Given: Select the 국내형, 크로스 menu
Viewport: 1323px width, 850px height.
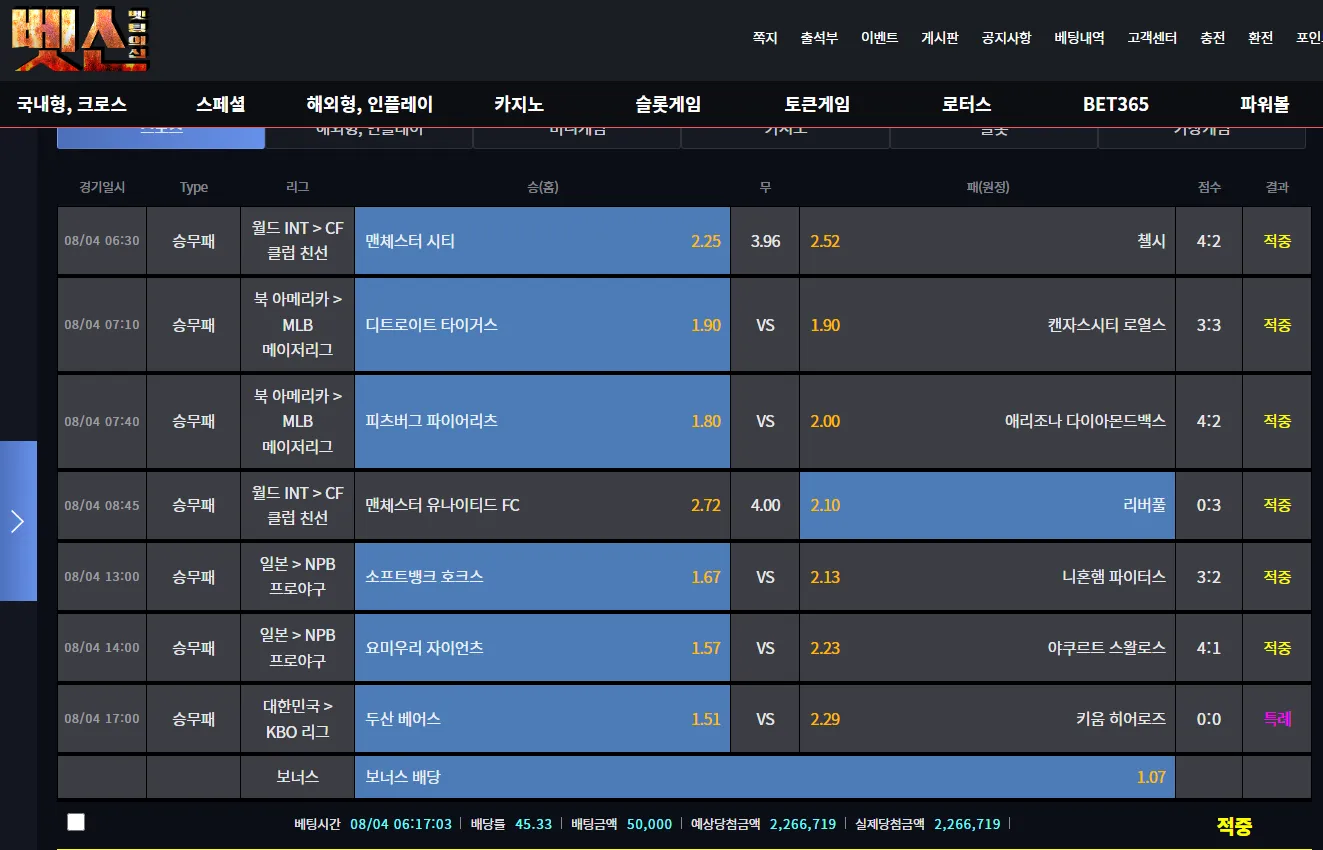Looking at the screenshot, I should pos(72,104).
